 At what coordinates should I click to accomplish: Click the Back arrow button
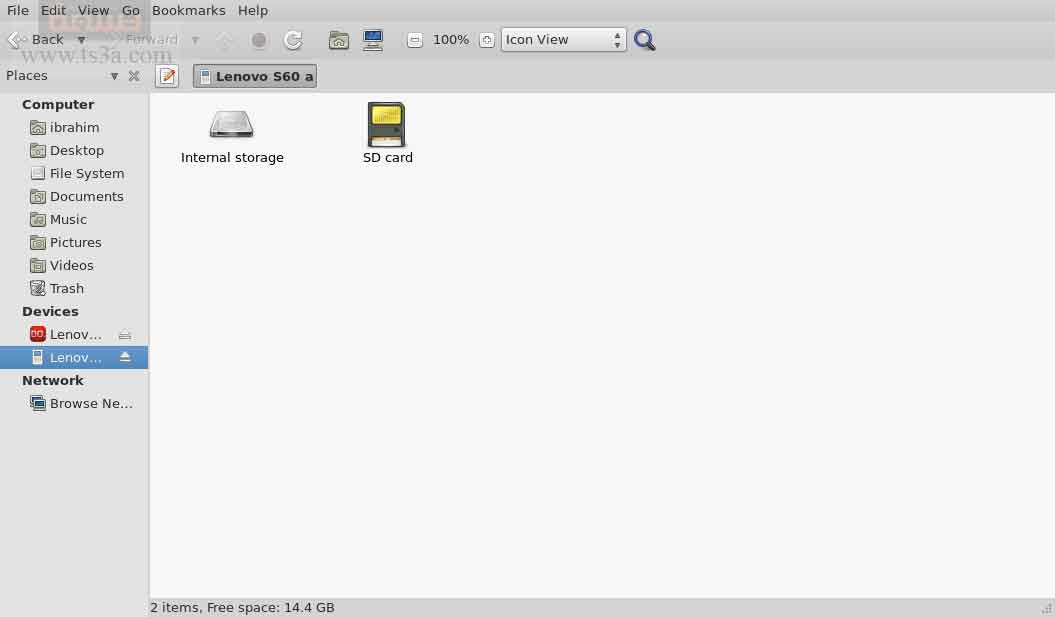(36, 40)
